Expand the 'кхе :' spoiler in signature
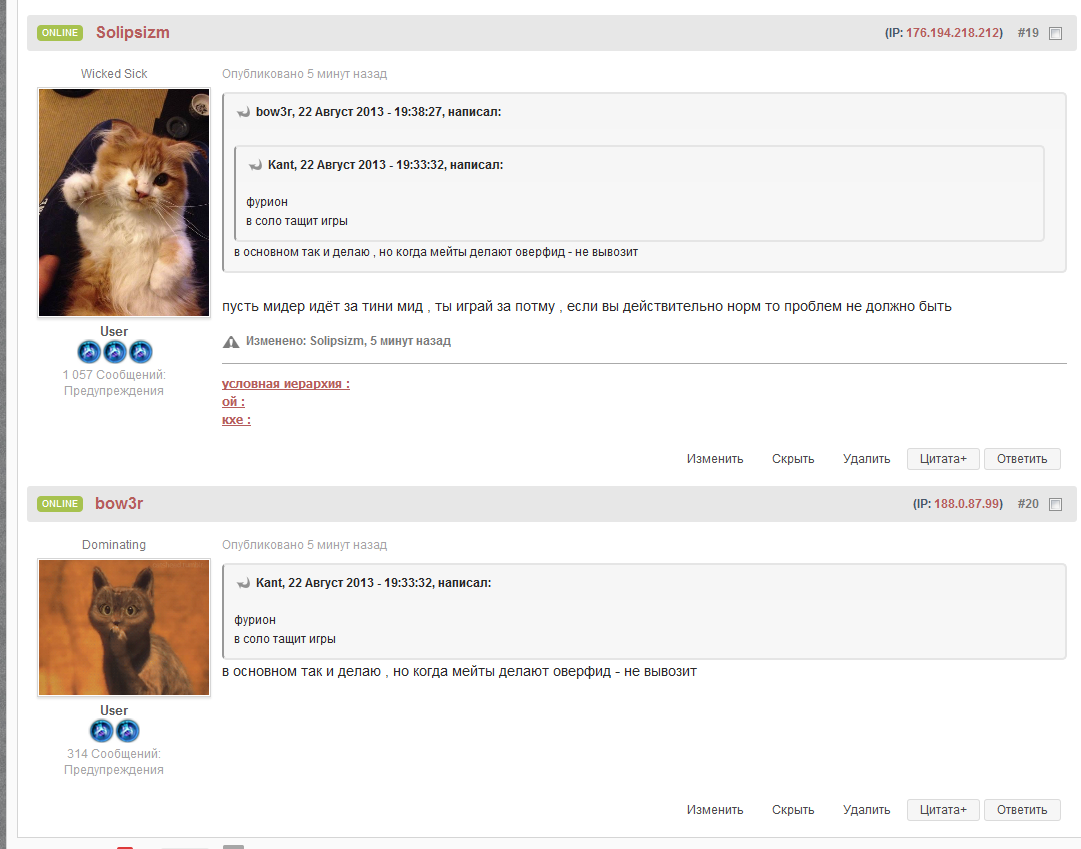Screen dimensions: 1081x849 point(236,420)
